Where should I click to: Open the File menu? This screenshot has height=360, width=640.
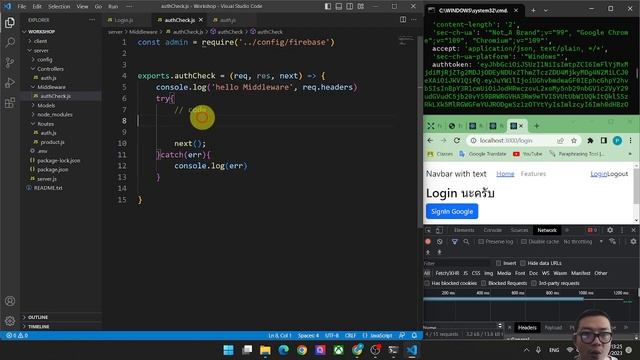tap(22, 7)
